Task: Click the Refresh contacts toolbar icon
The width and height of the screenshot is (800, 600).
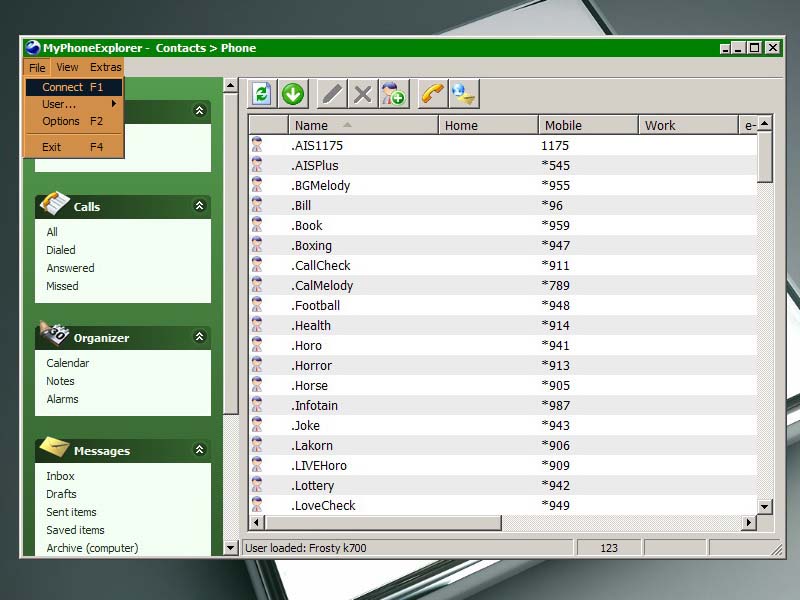Action: [262, 94]
